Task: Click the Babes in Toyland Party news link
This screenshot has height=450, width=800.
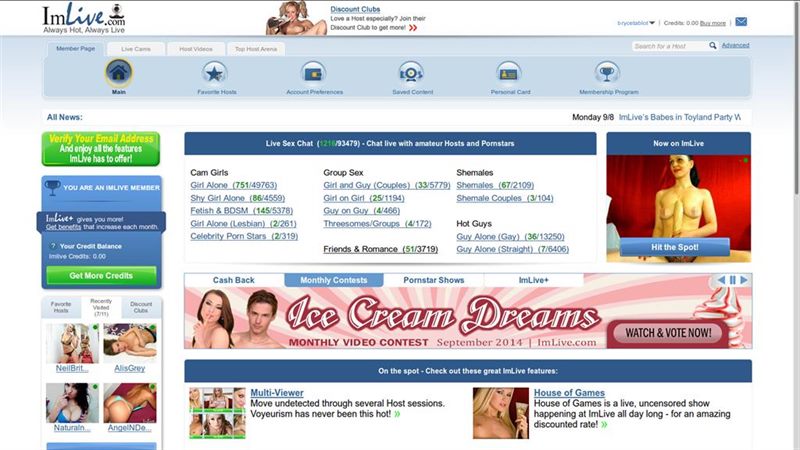Action: (680, 117)
